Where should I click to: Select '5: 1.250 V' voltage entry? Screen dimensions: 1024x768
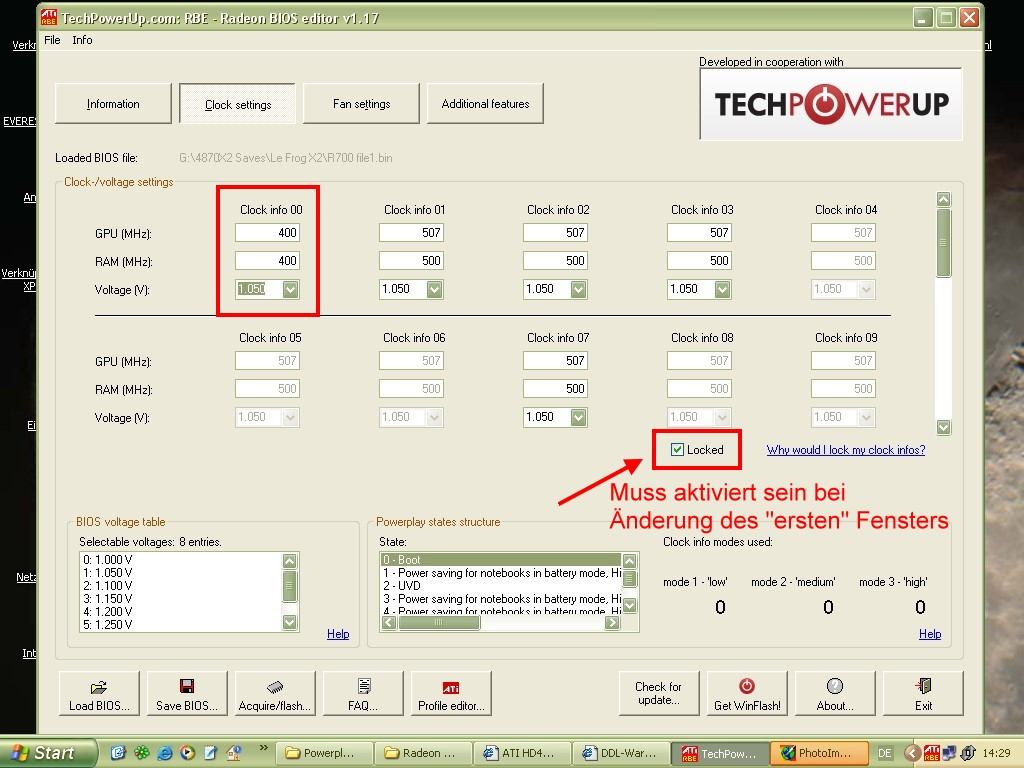181,625
